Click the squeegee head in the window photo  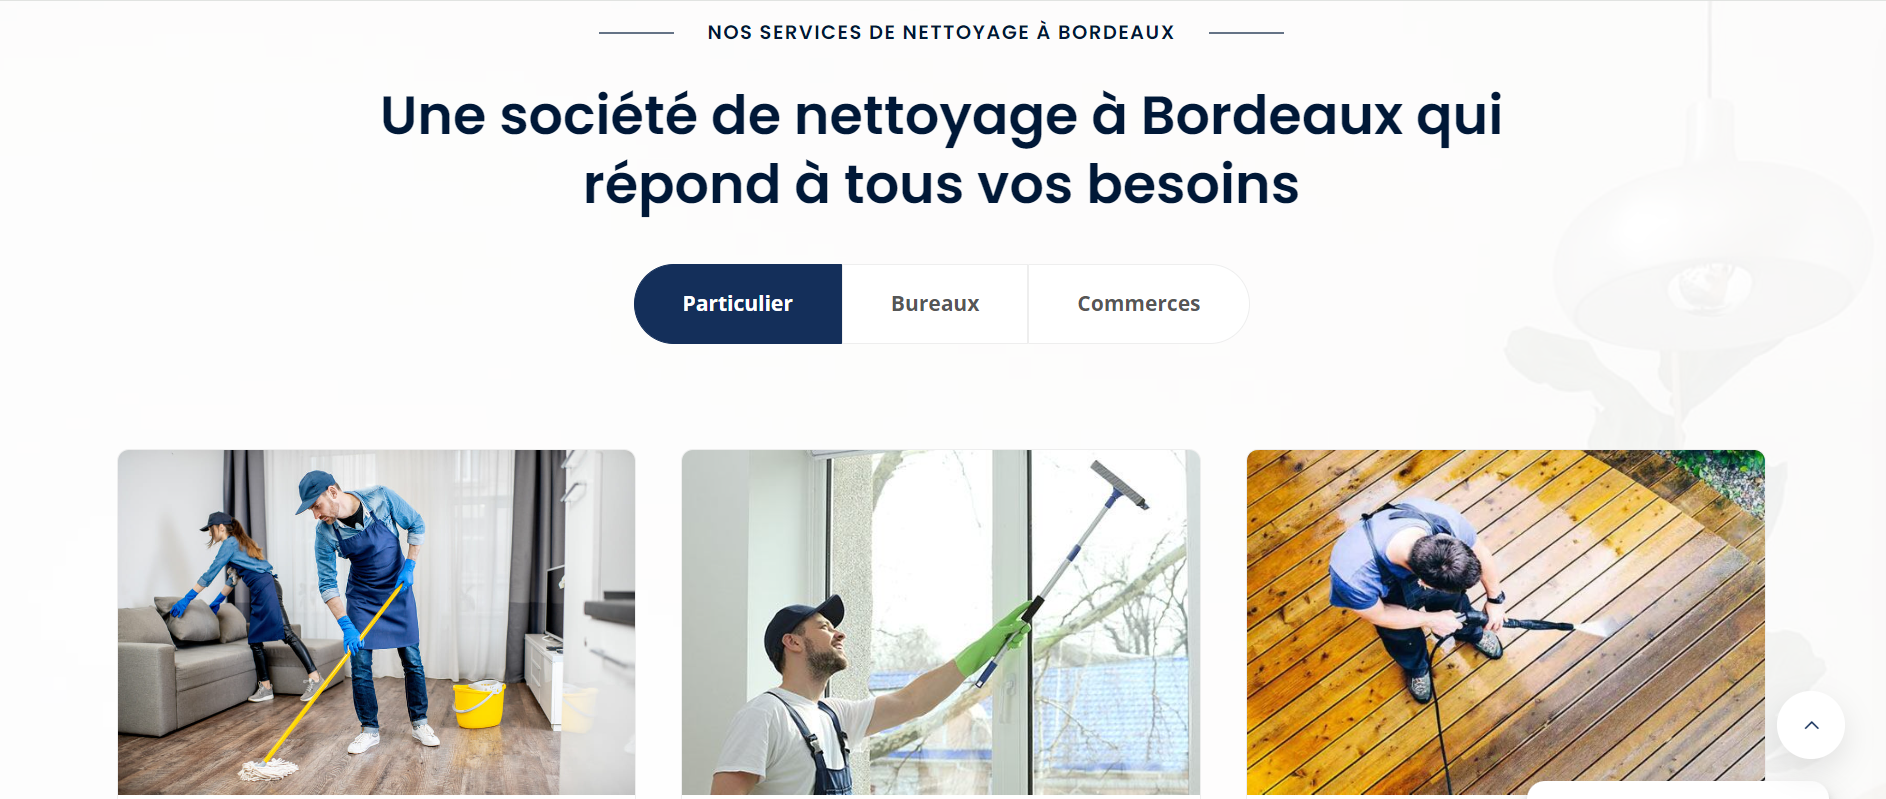[1120, 484]
